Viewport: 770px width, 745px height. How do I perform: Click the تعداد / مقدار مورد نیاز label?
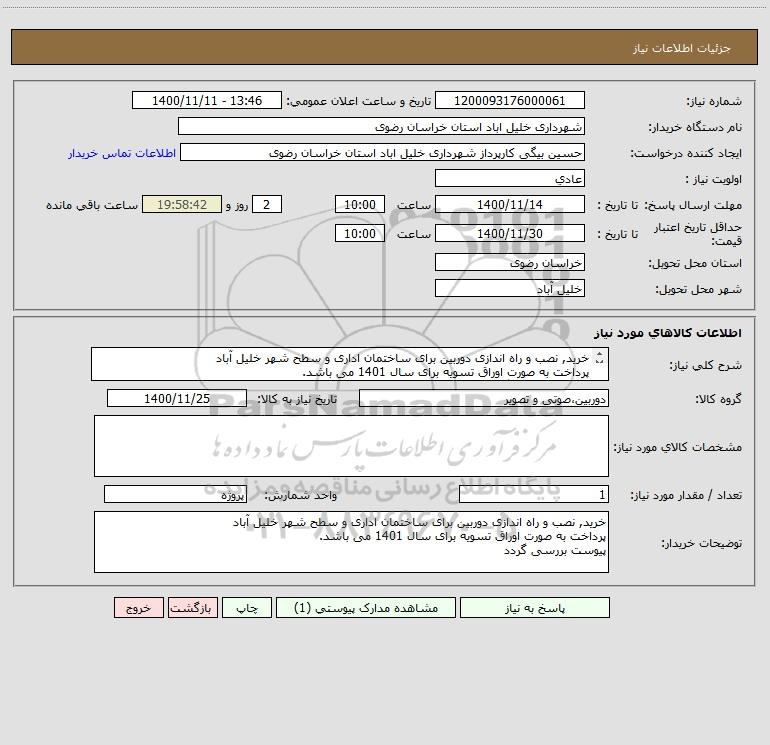point(686,495)
